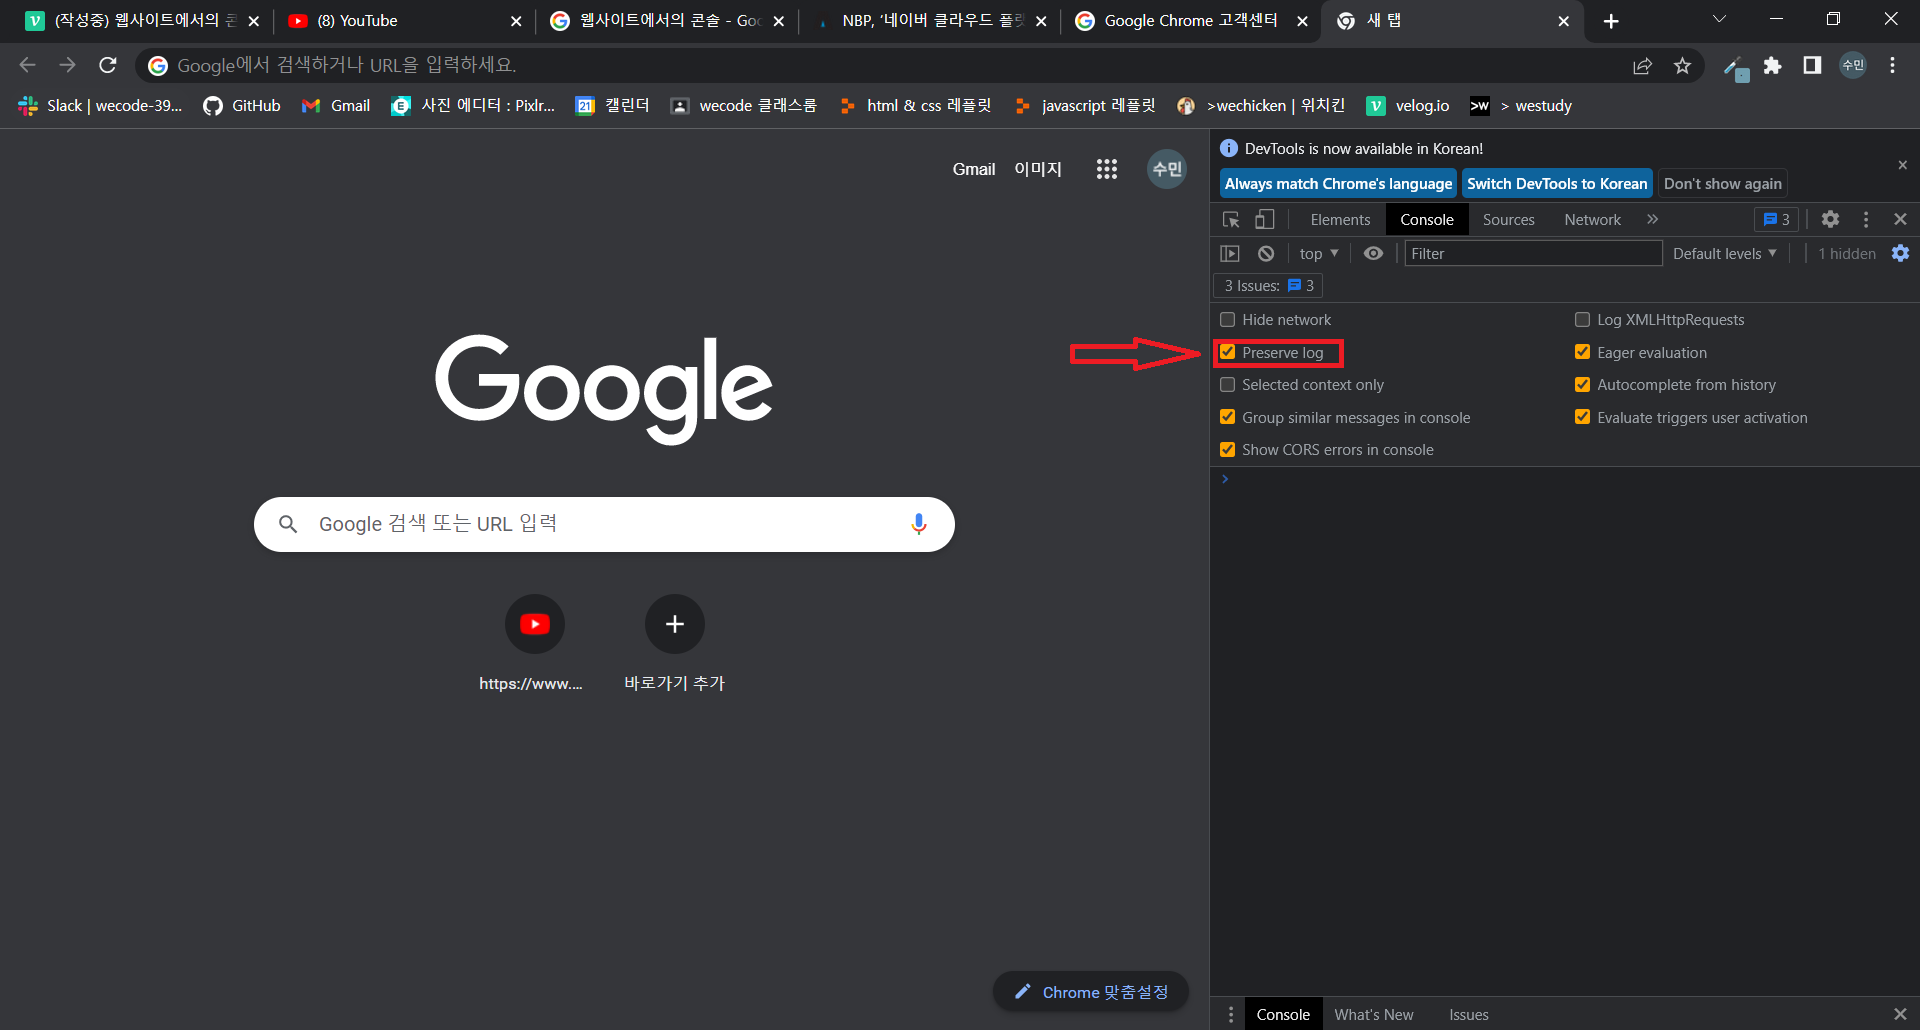The height and width of the screenshot is (1030, 1920).
Task: Open the YouTube shortcut tile
Action: click(535, 624)
